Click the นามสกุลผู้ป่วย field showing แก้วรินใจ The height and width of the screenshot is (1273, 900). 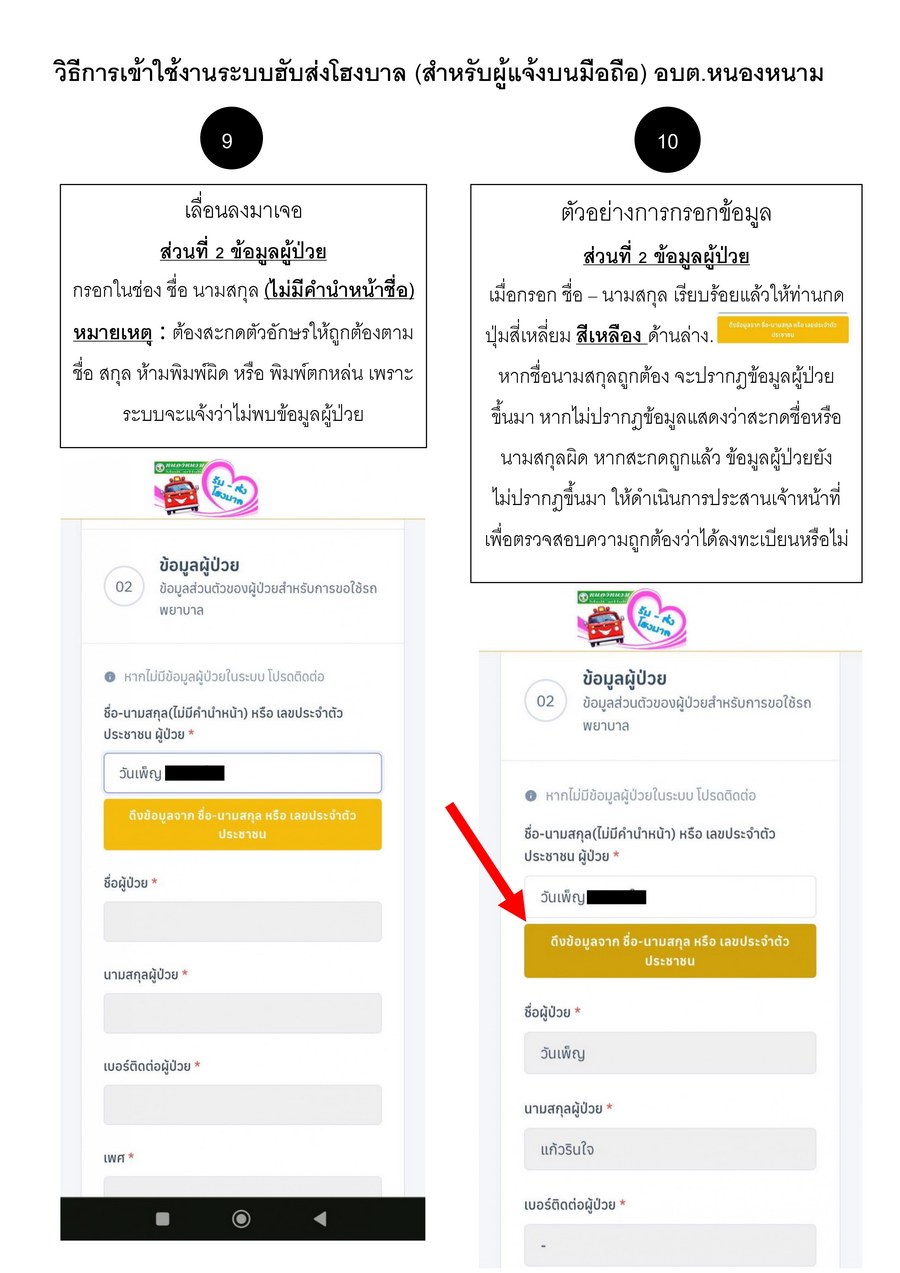[x=670, y=1149]
